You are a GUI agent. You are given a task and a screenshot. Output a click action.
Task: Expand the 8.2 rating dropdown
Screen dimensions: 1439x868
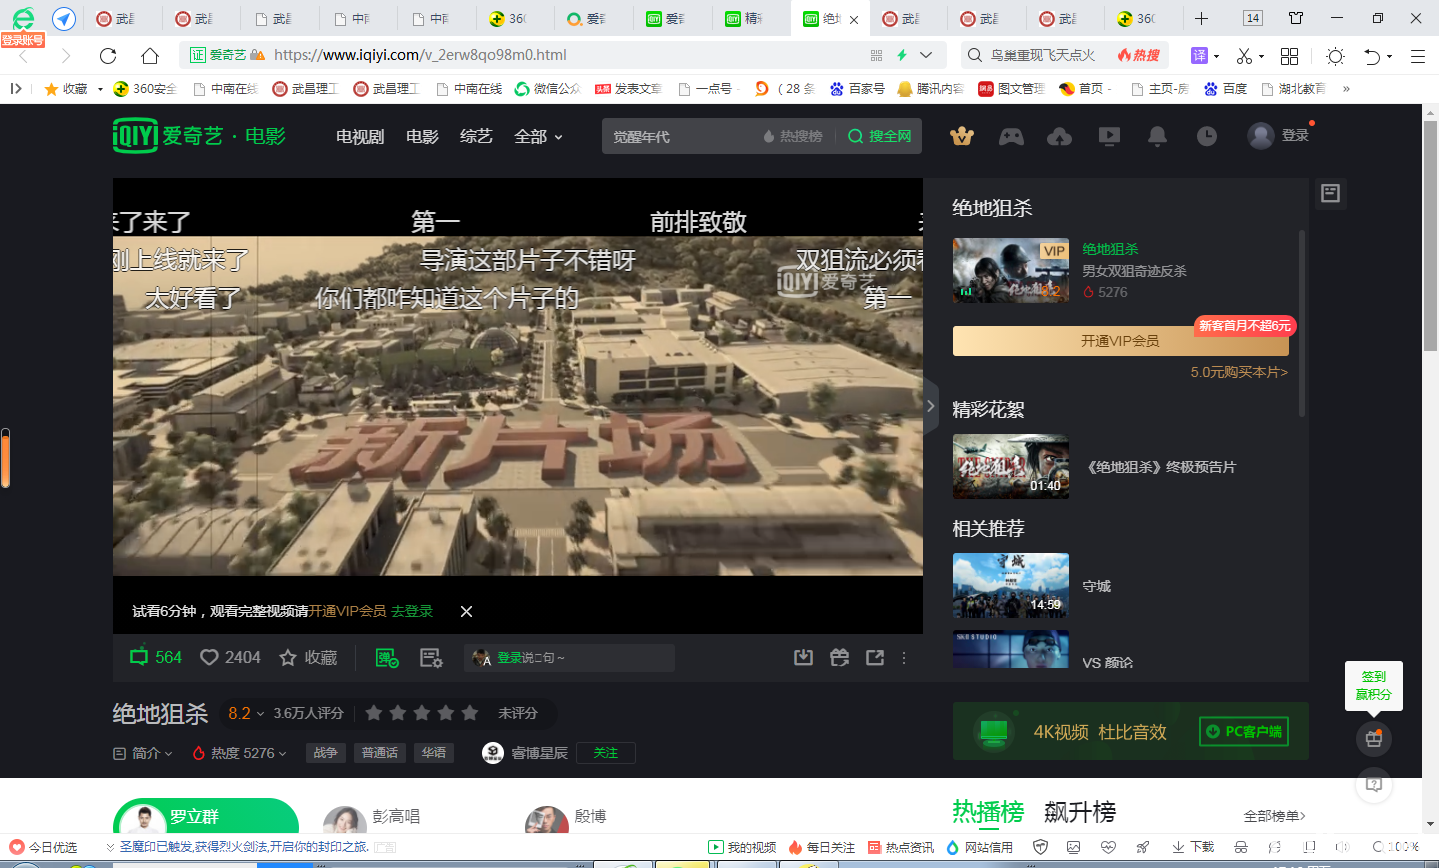click(x=246, y=713)
